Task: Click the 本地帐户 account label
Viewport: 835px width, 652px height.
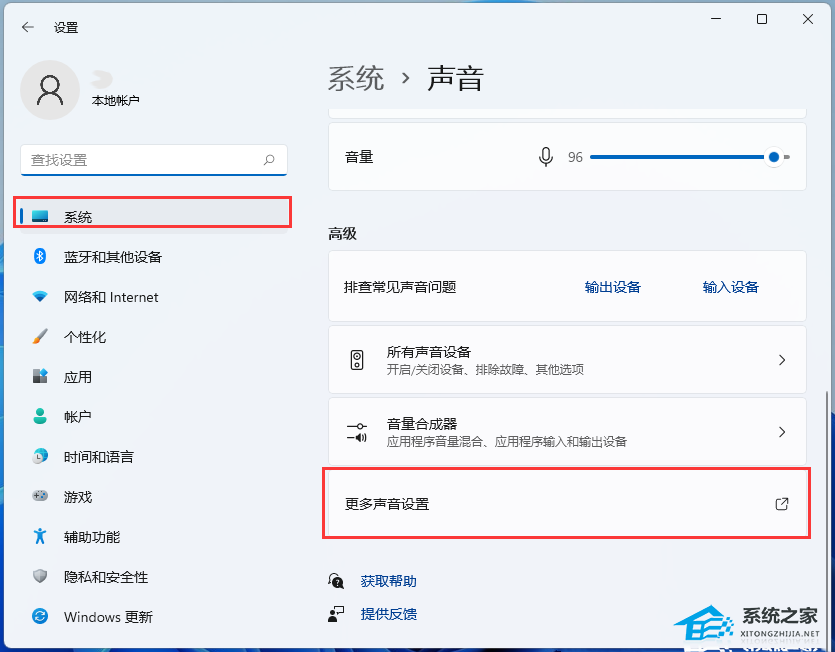Action: (x=116, y=100)
